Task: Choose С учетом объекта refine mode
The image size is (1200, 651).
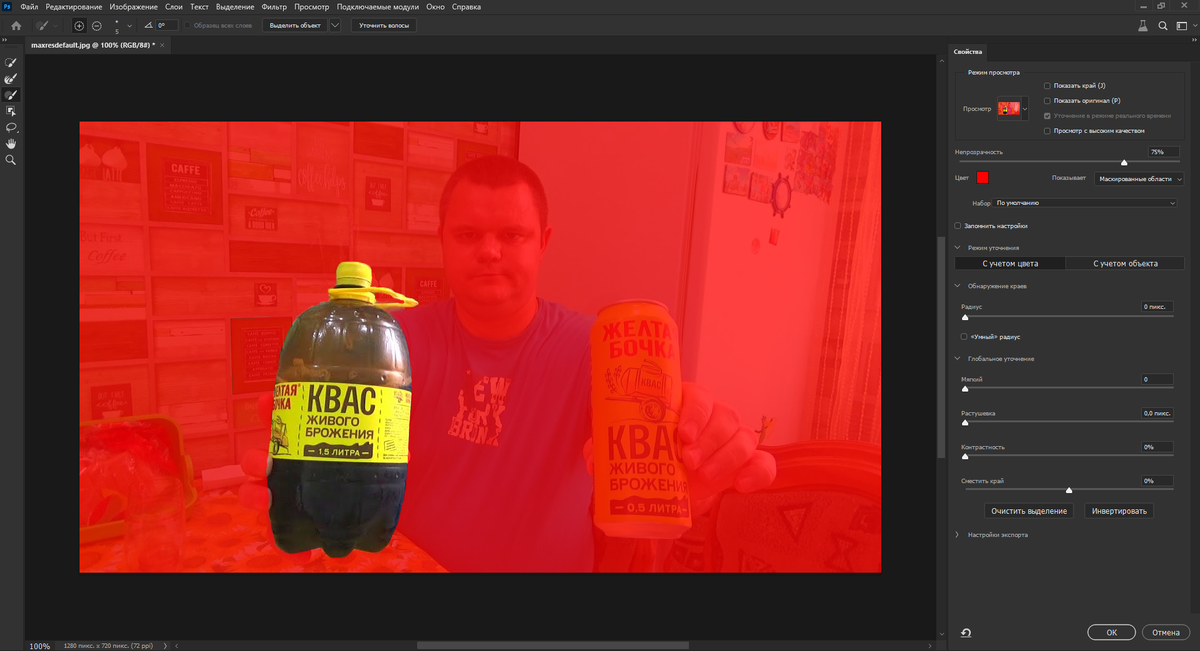Action: [1125, 264]
